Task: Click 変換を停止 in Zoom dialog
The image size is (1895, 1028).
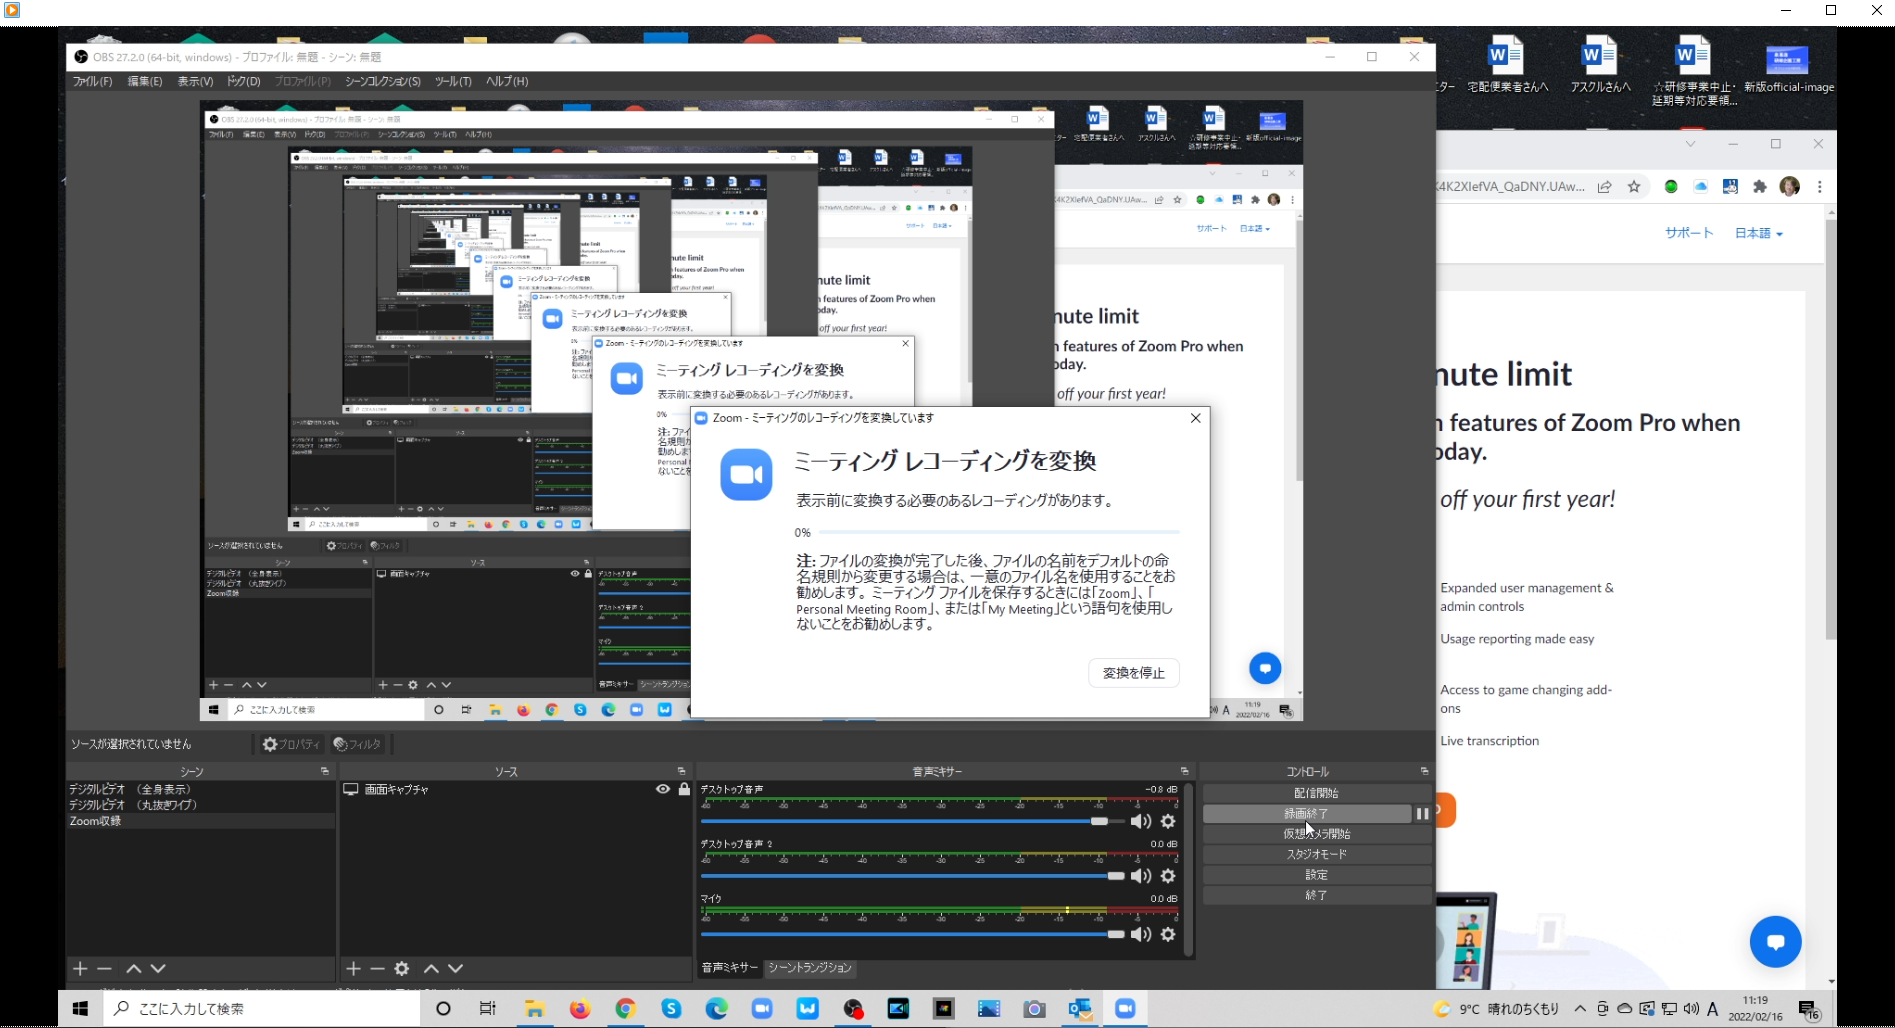Action: point(1134,673)
